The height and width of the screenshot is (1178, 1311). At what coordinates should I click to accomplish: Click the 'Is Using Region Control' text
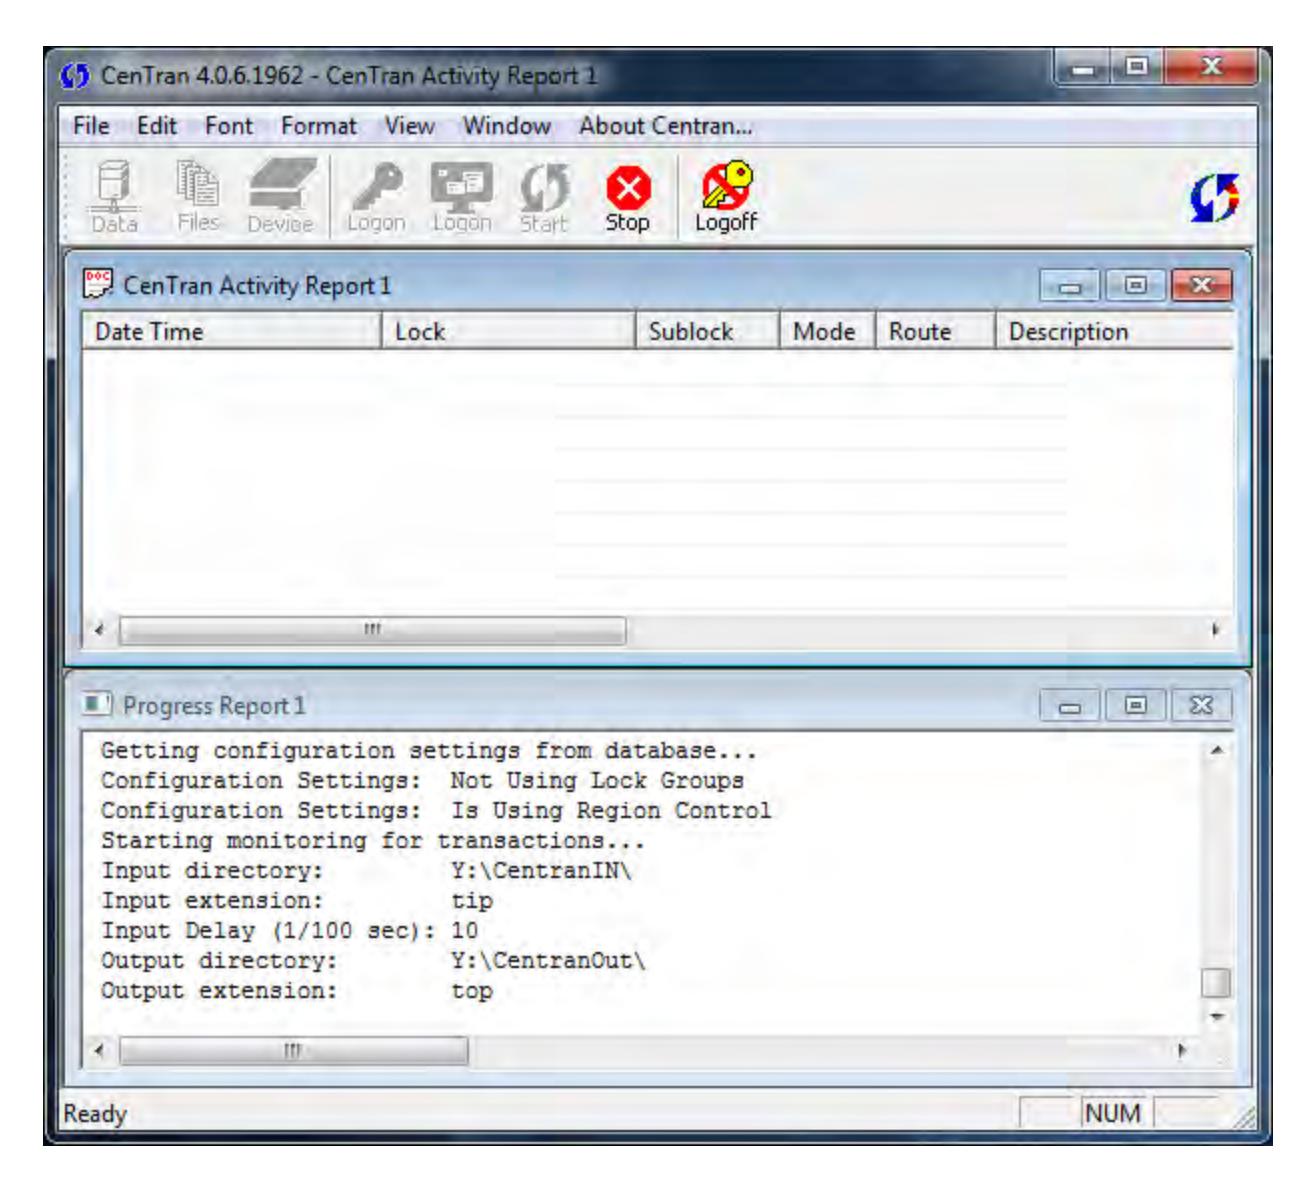(611, 810)
